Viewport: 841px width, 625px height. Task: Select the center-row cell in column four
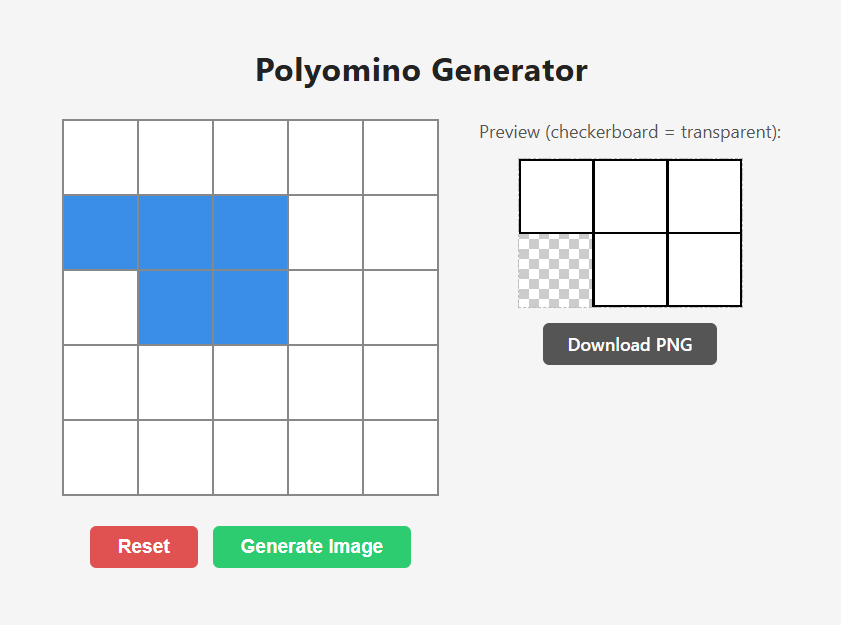[325, 308]
